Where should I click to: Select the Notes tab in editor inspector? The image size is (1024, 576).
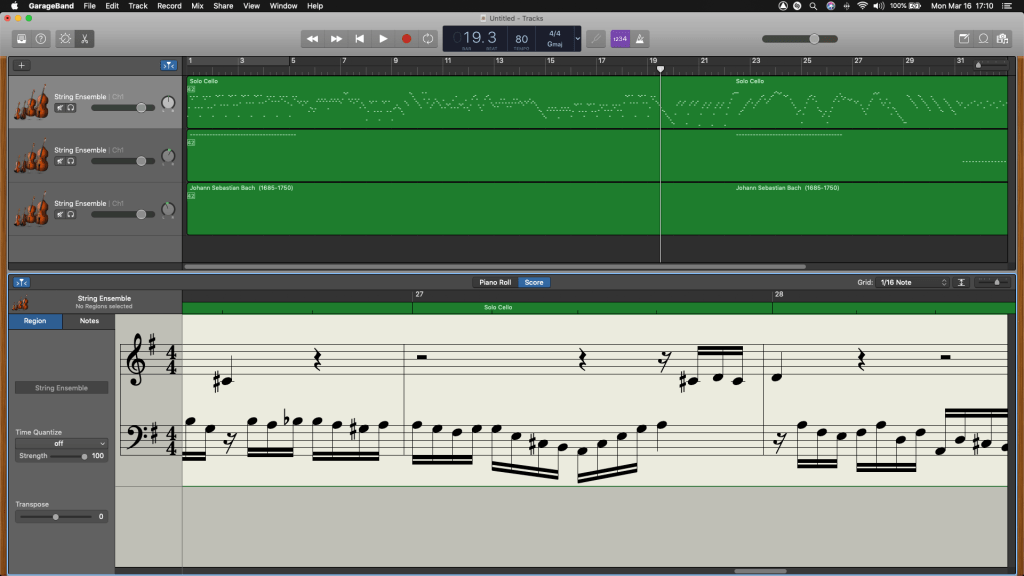pos(89,321)
